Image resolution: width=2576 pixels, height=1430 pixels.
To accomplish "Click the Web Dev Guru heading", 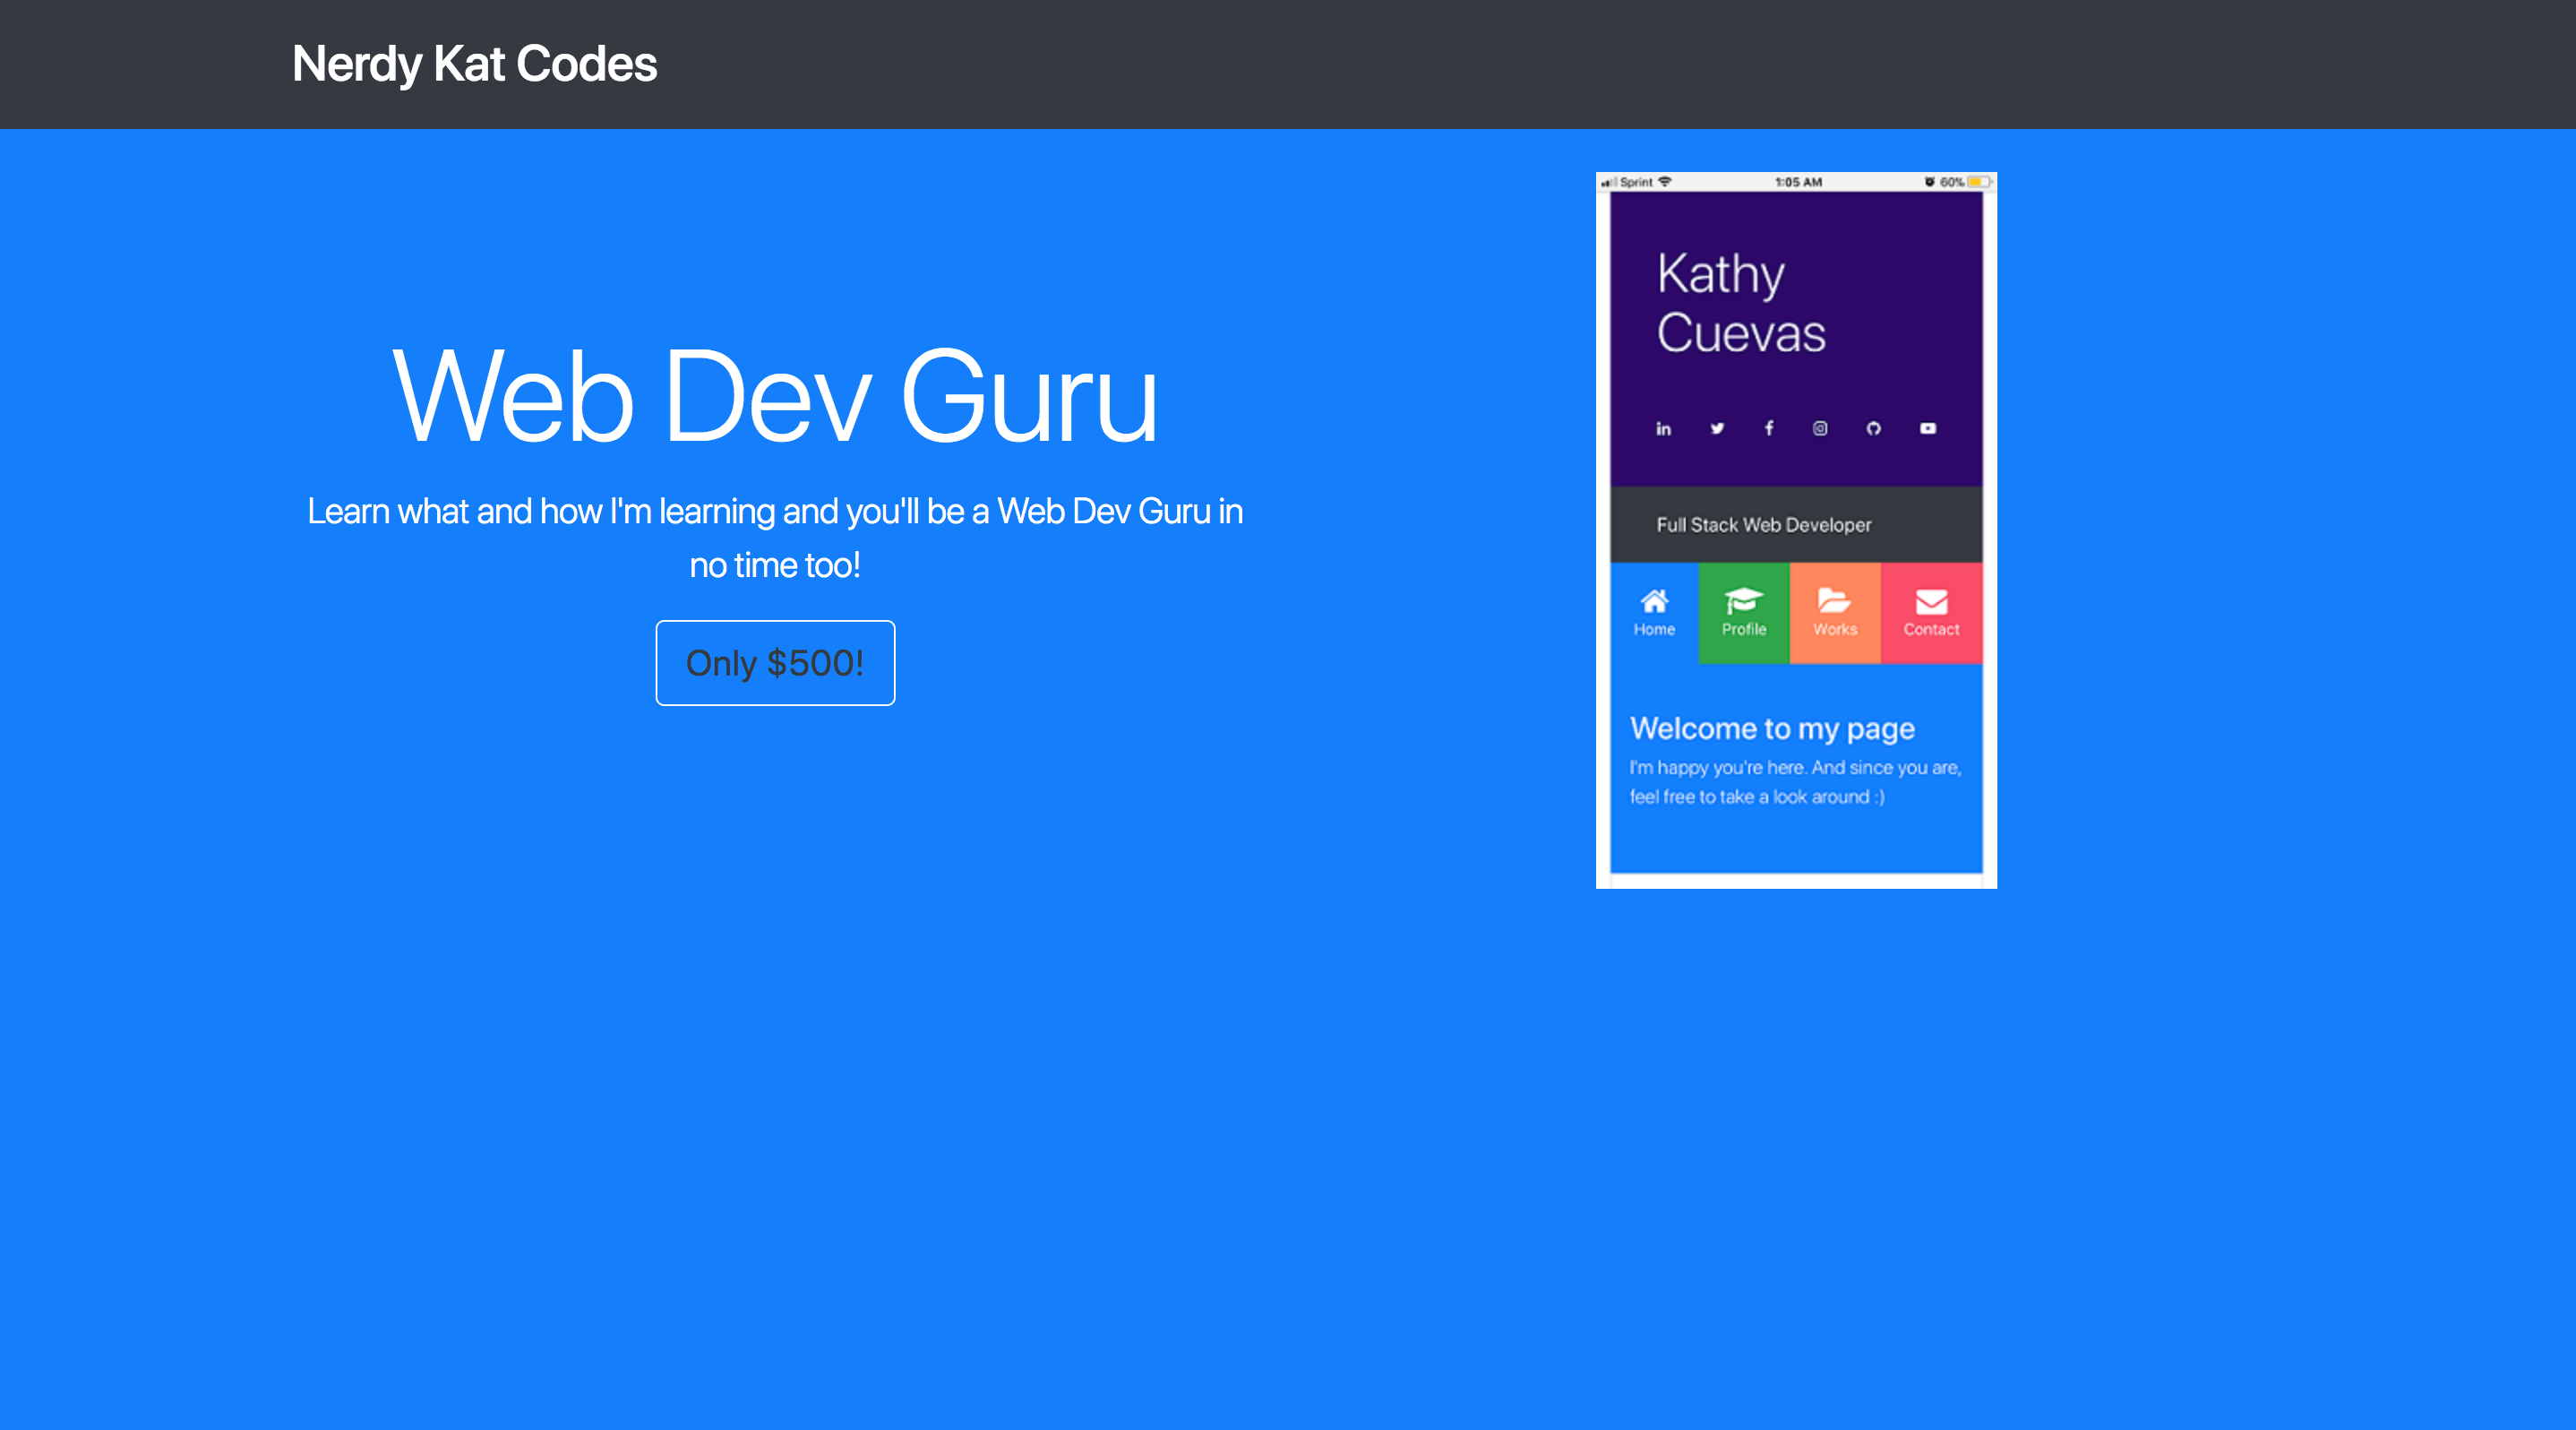I will 775,396.
